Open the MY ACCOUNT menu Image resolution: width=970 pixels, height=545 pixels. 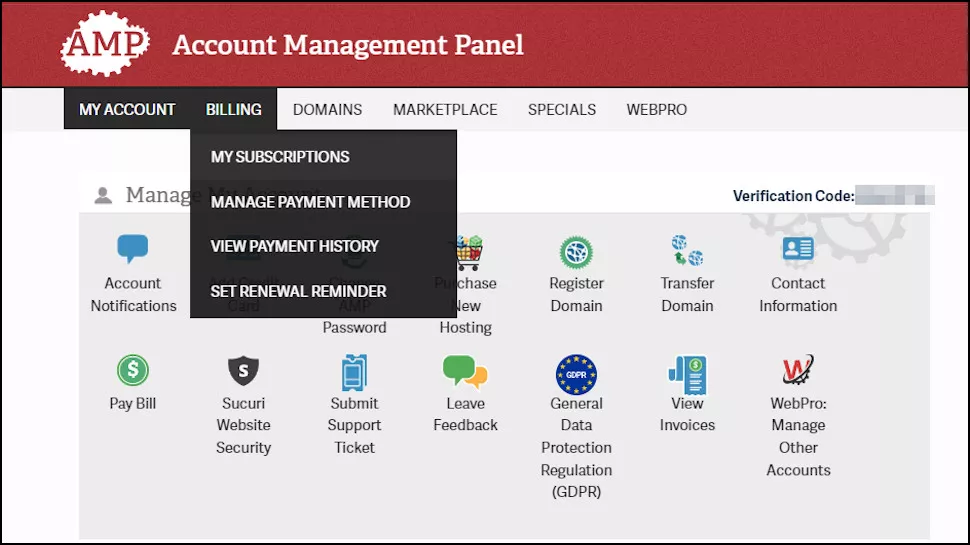click(127, 109)
